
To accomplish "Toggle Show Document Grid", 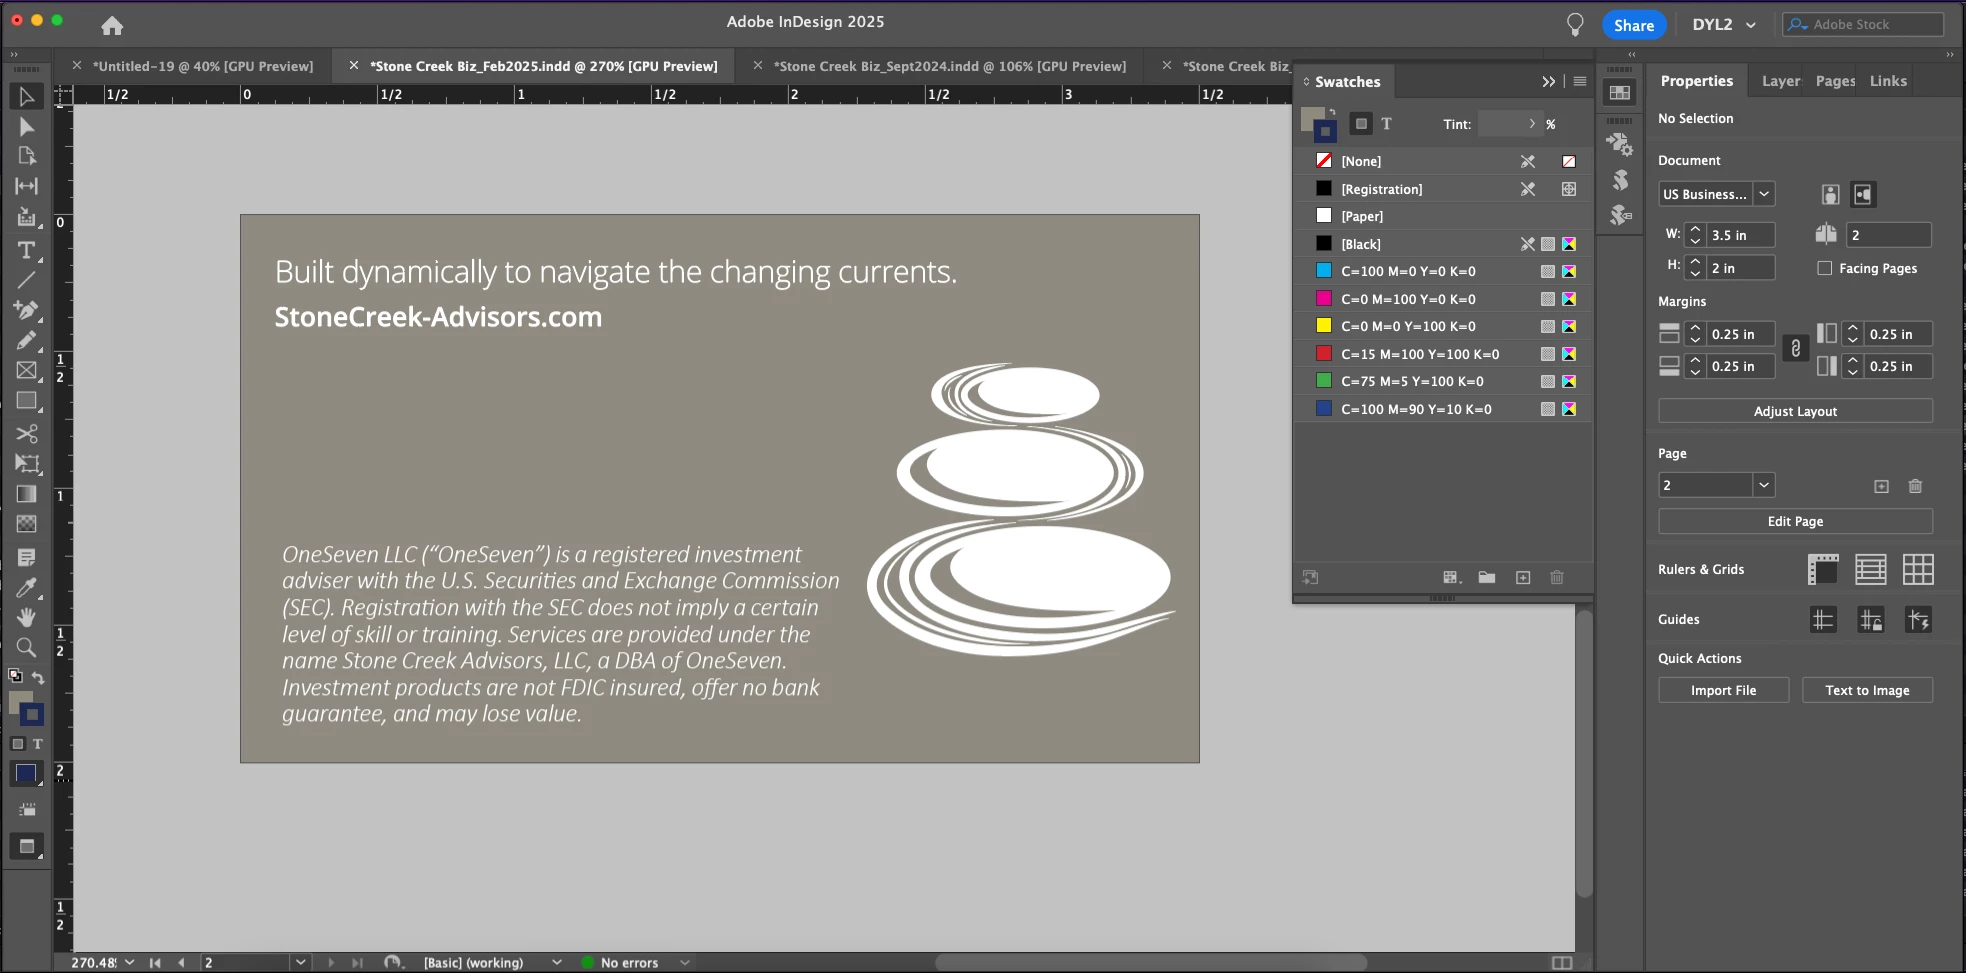I will click(x=1918, y=570).
